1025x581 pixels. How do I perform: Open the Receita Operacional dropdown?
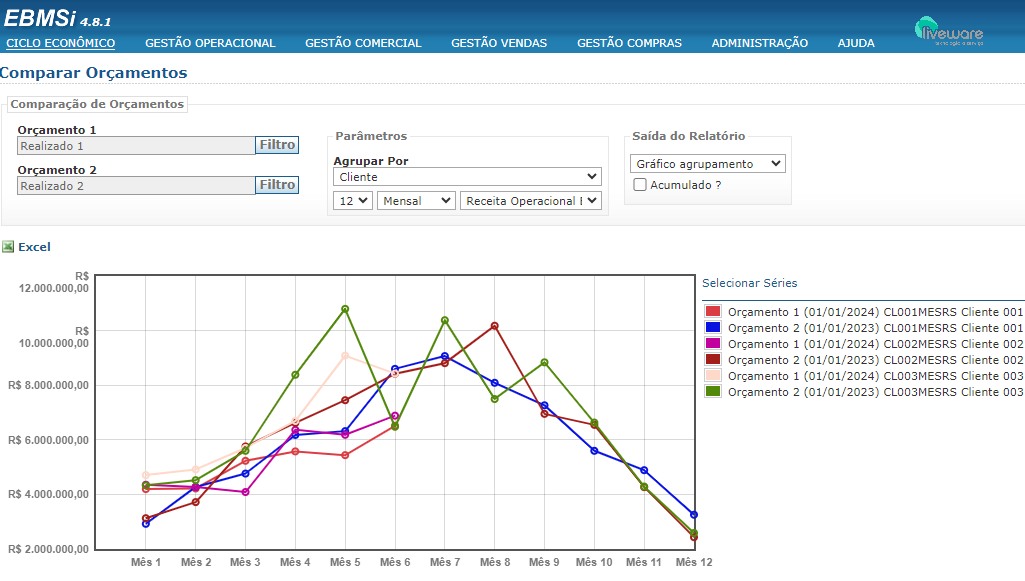(x=531, y=201)
